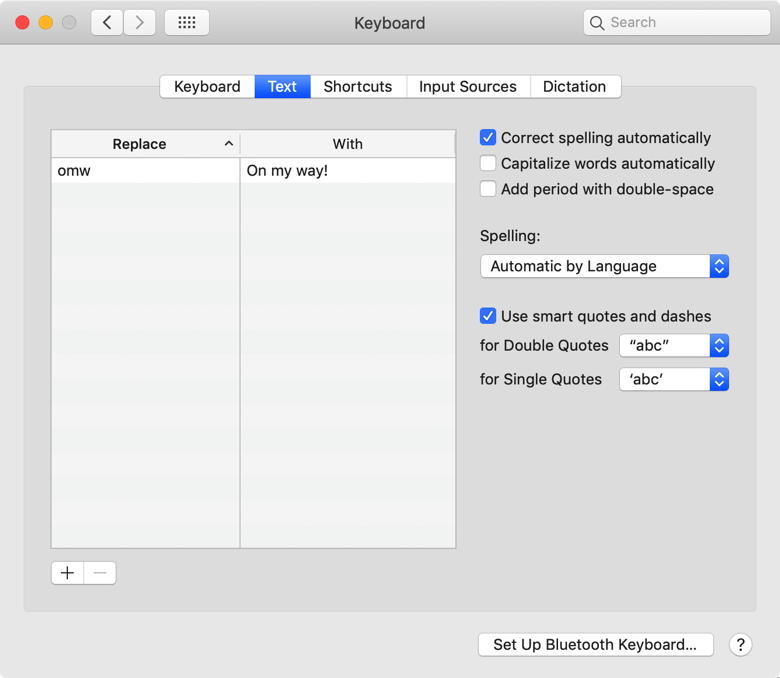Click the Replace column sort arrow
780x678 pixels.
pyautogui.click(x=229, y=144)
